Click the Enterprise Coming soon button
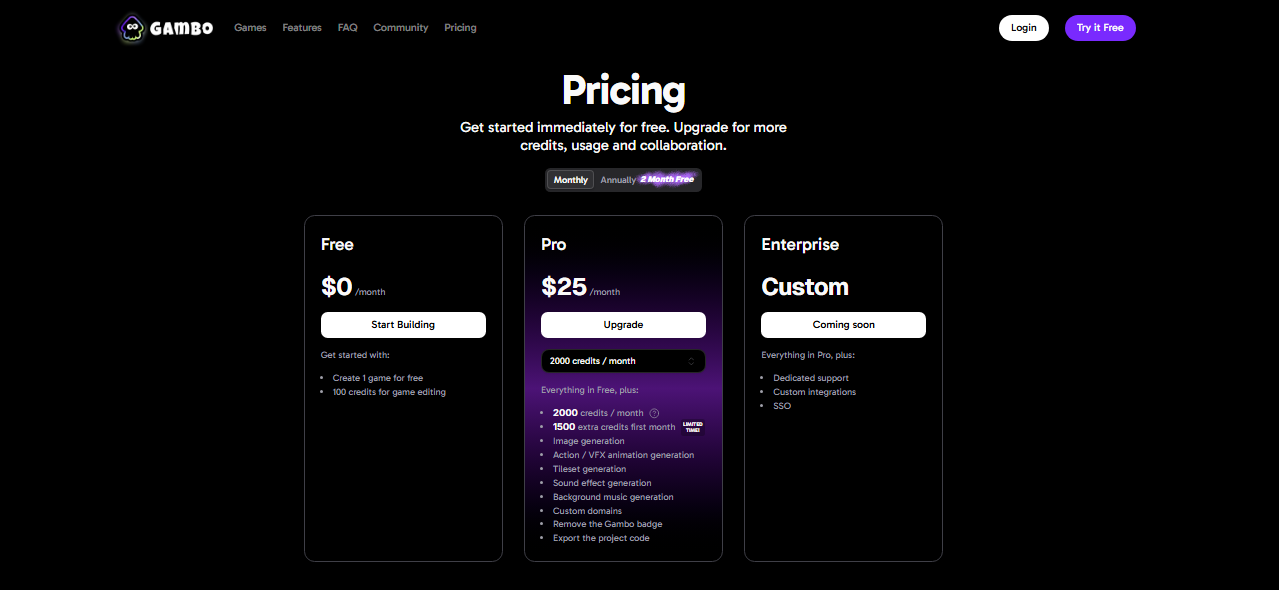This screenshot has width=1279, height=590. tap(843, 325)
